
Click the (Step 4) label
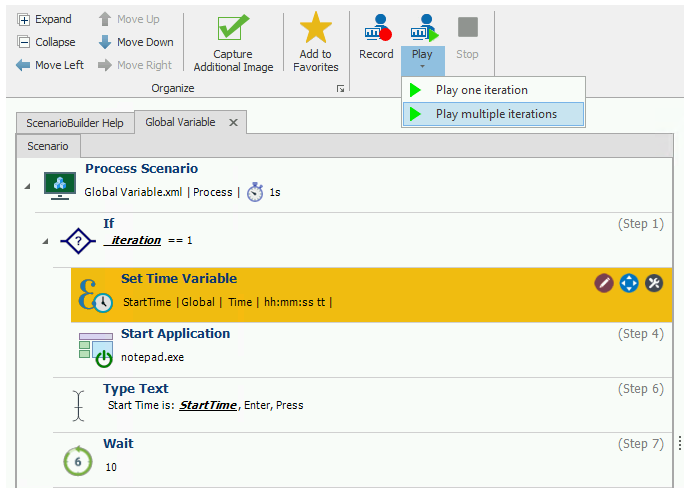(x=641, y=334)
